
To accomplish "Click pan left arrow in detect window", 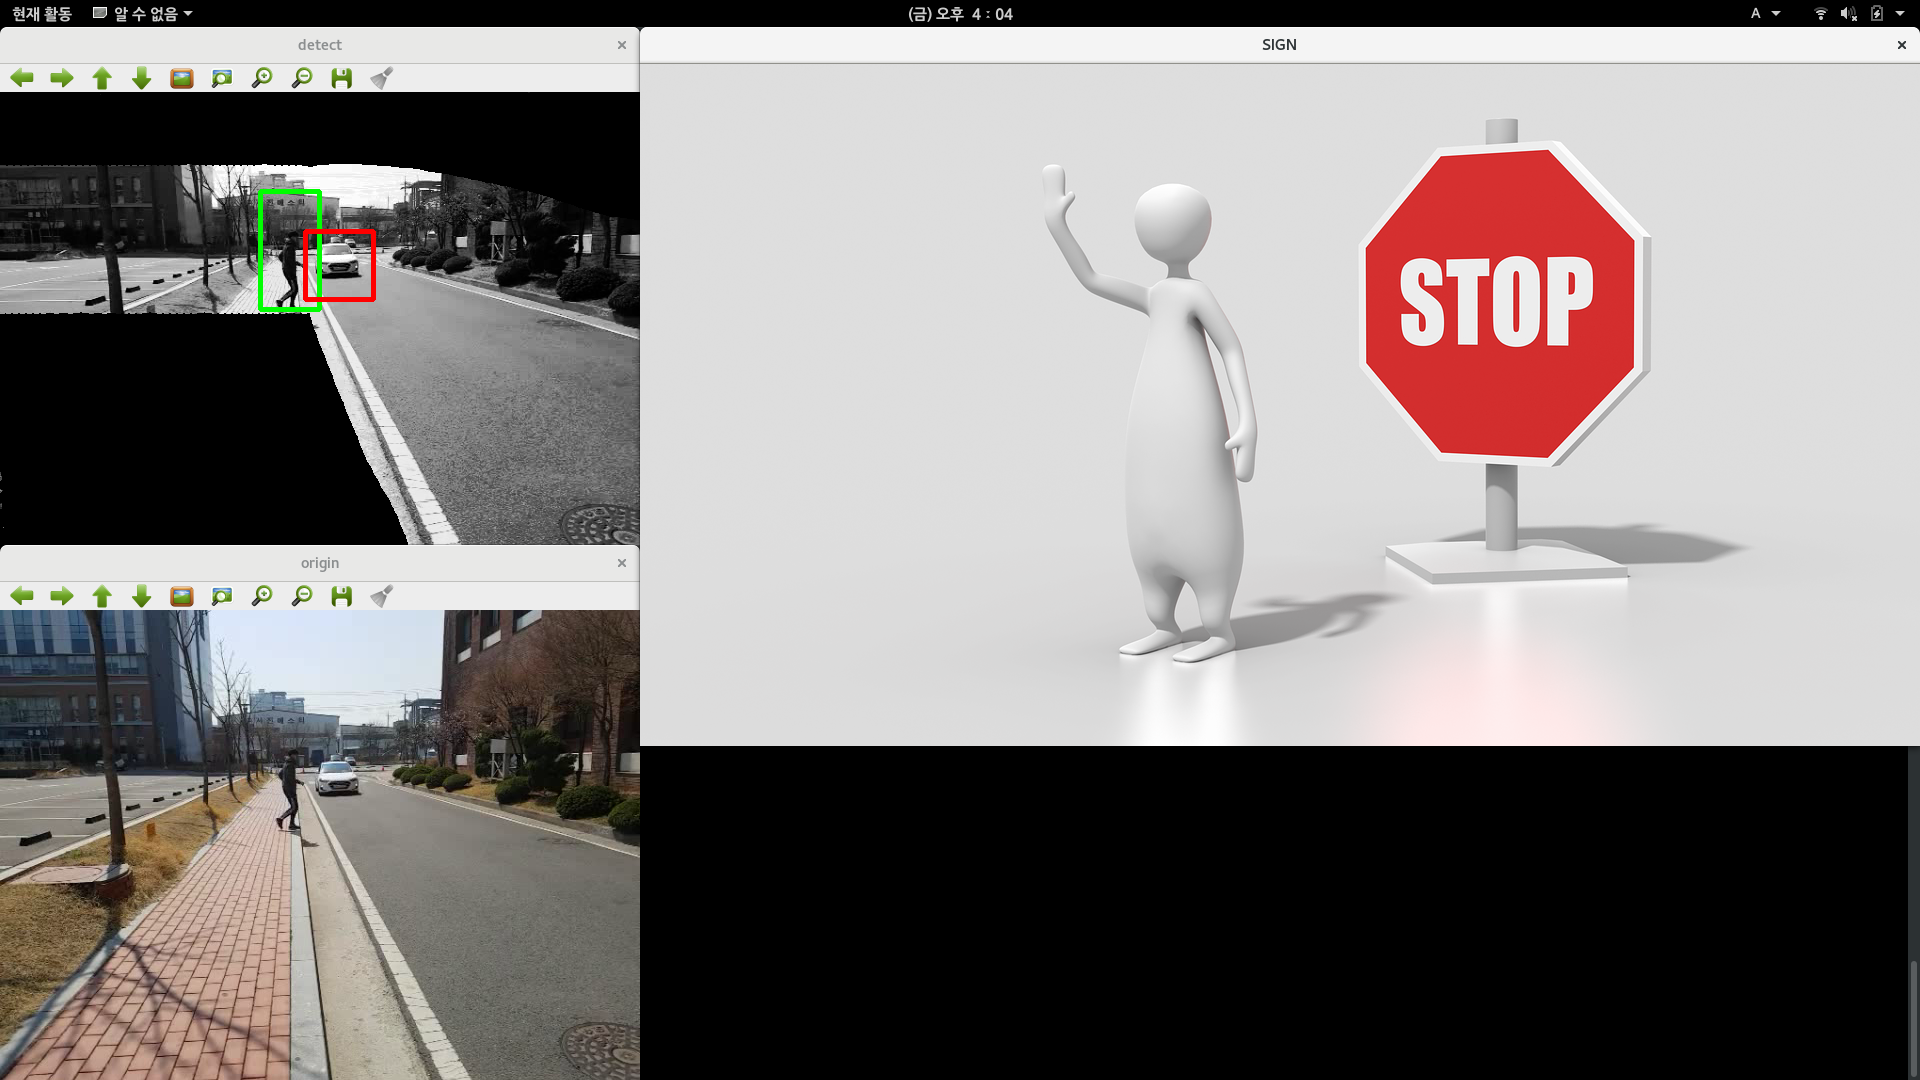I will click(22, 78).
